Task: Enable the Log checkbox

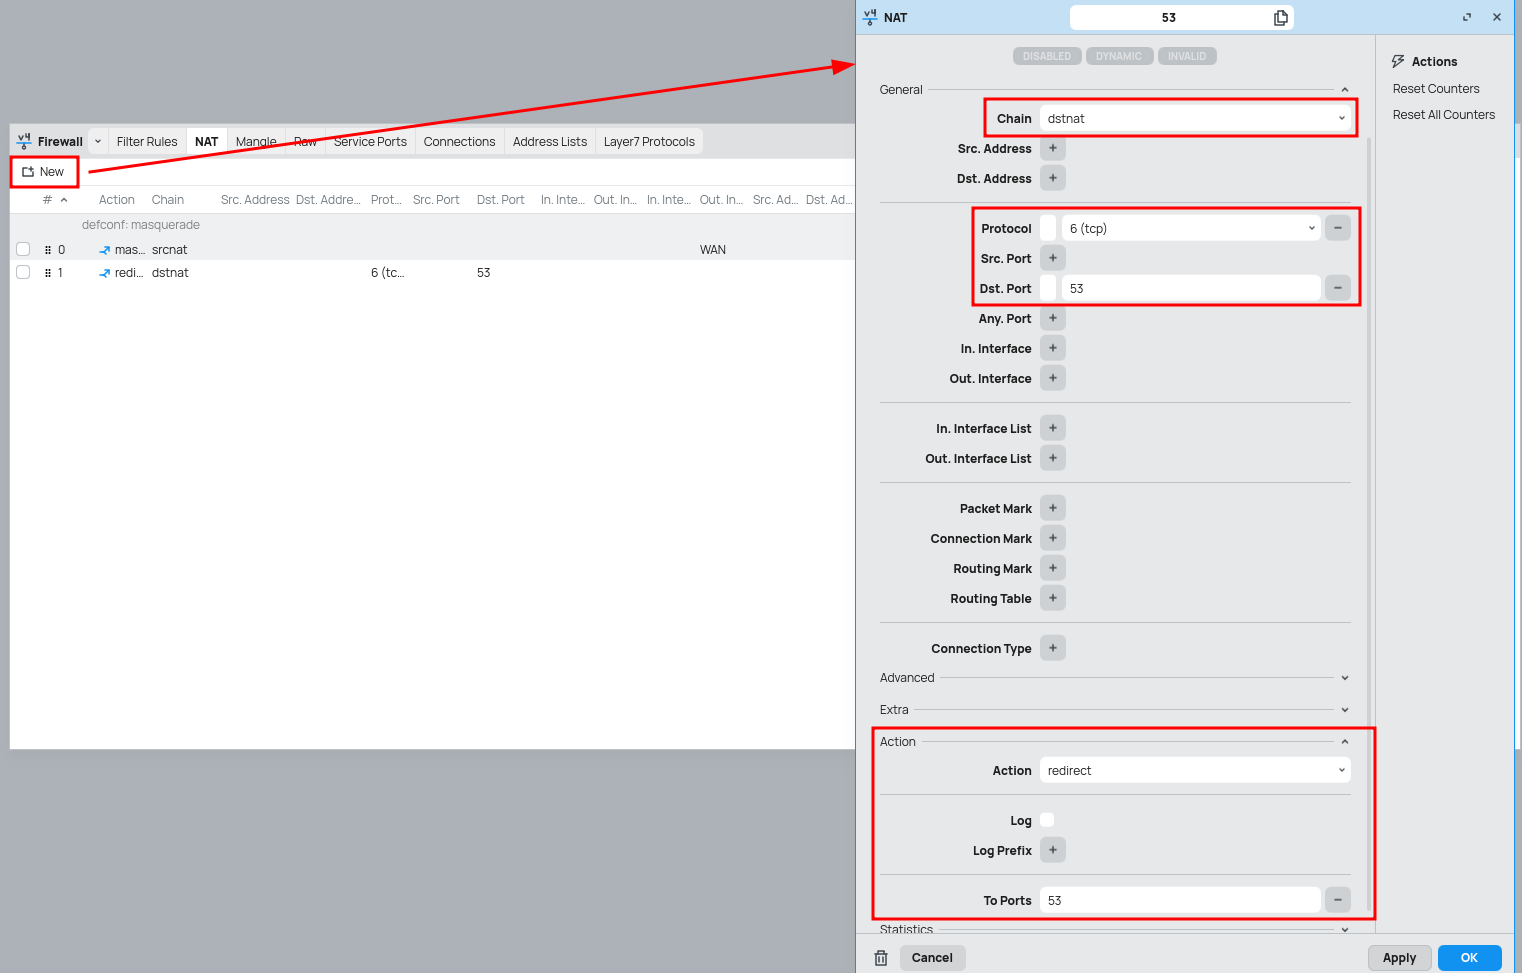Action: point(1047,820)
